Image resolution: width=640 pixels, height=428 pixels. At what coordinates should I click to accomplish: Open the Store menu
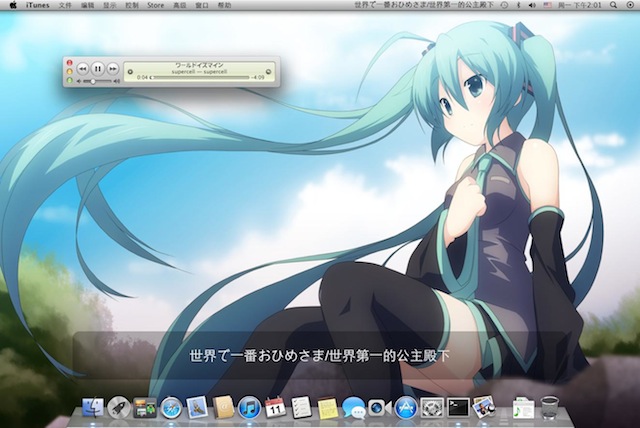click(155, 5)
